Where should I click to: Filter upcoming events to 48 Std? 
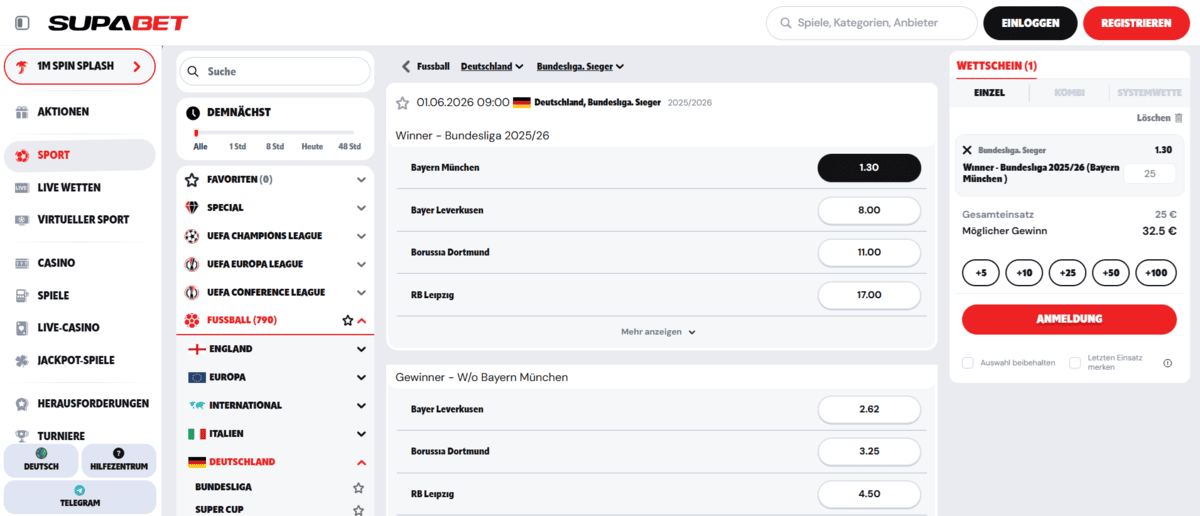[350, 147]
